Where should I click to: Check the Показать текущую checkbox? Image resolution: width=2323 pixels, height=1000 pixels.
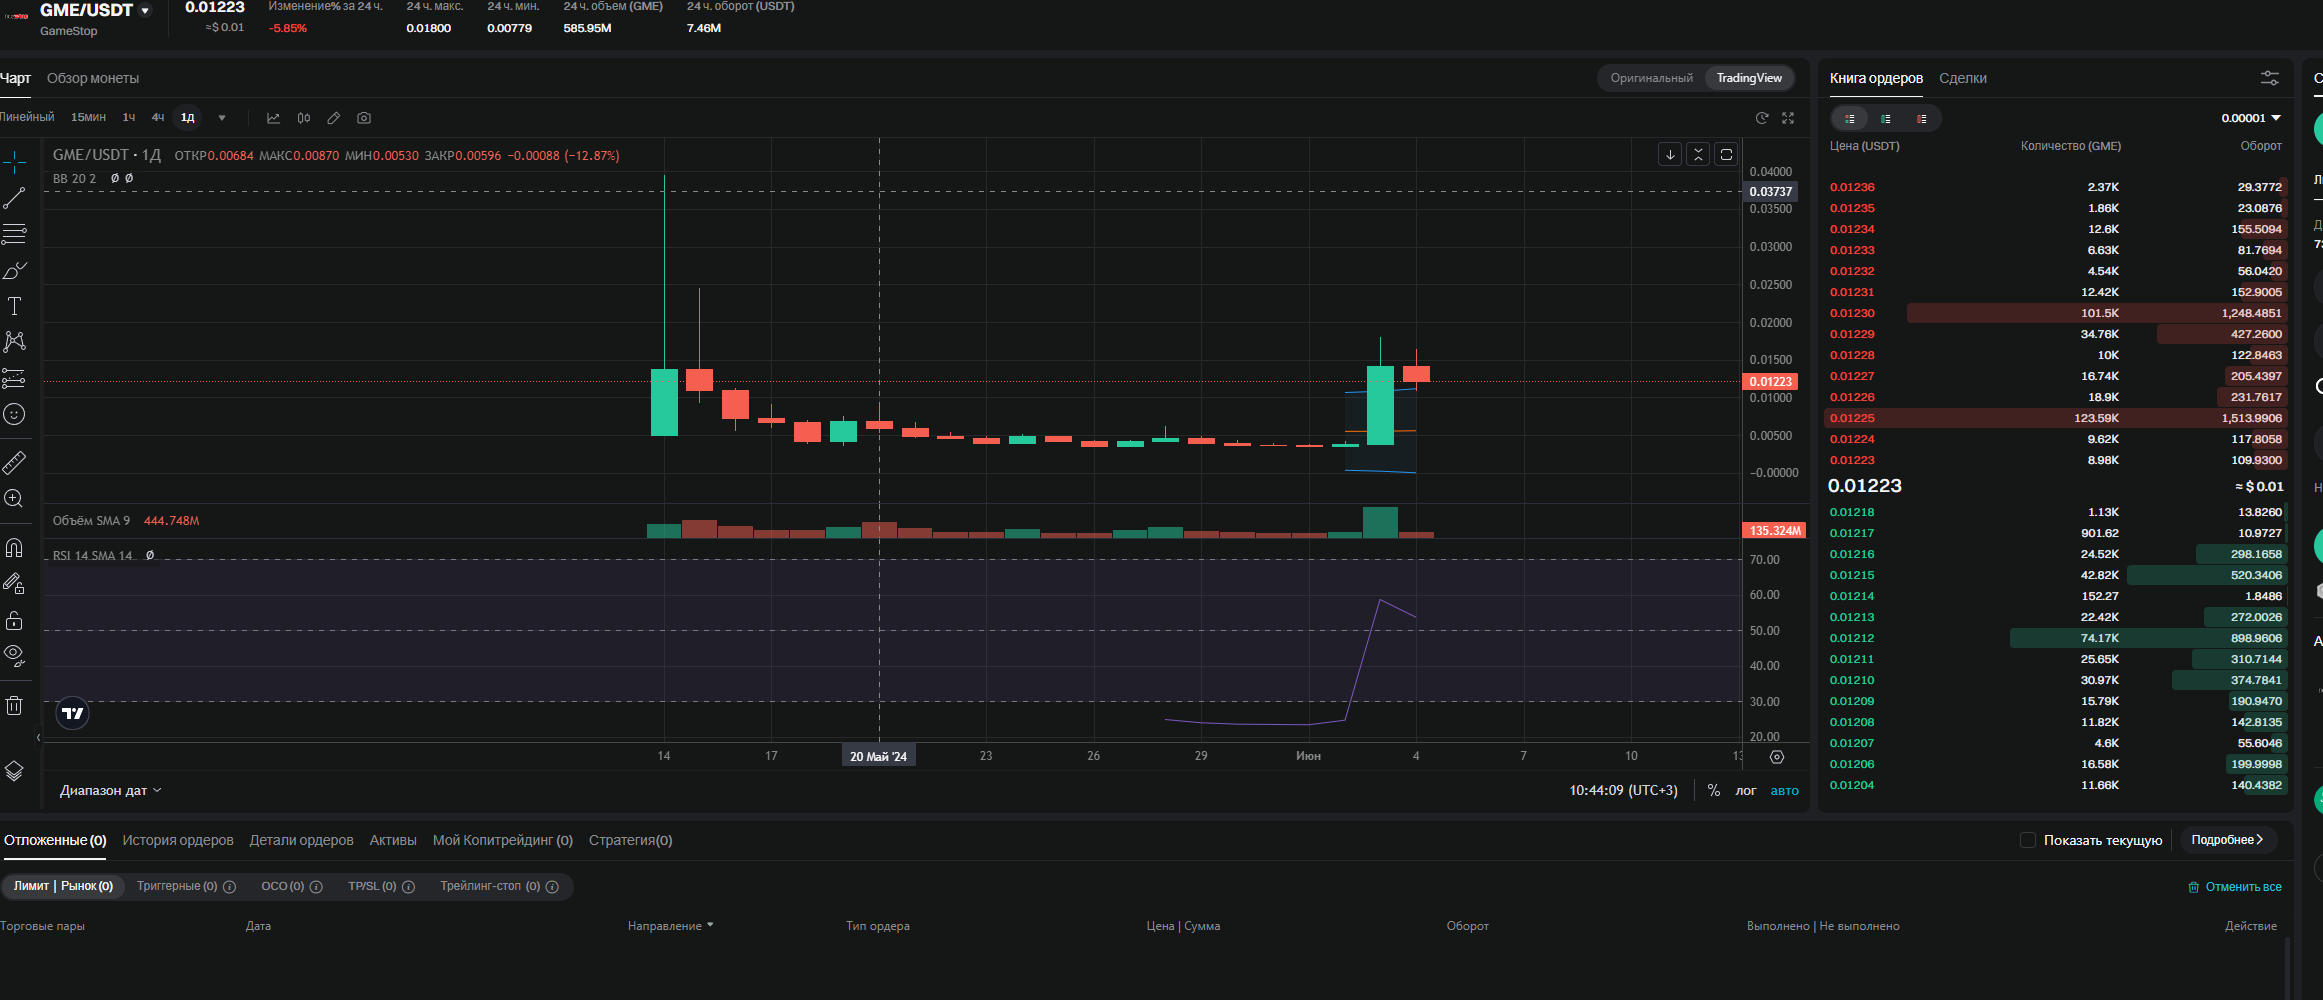pos(2028,840)
